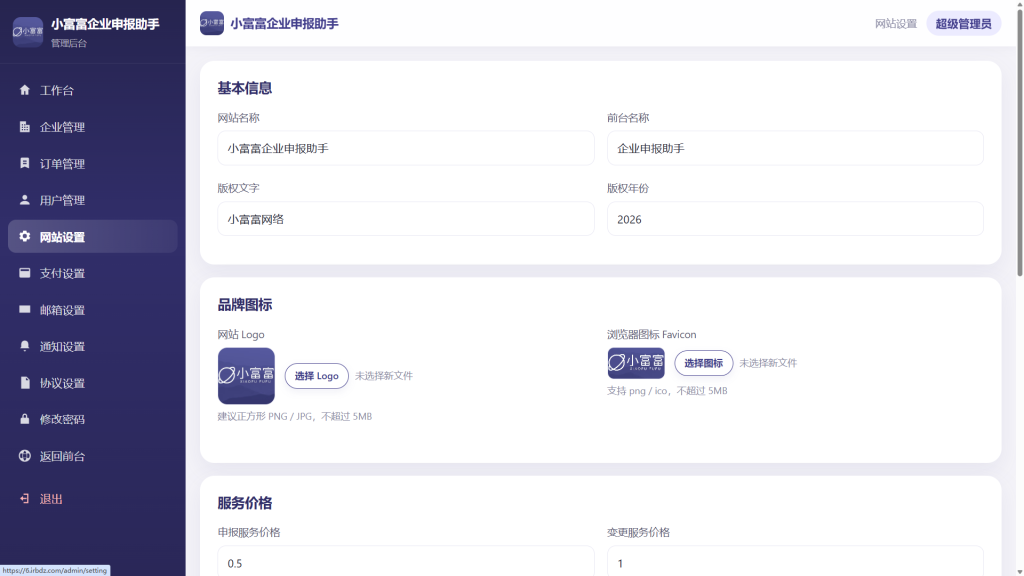The image size is (1024, 576).
Task: Open 订单管理 page
Action: (x=93, y=163)
